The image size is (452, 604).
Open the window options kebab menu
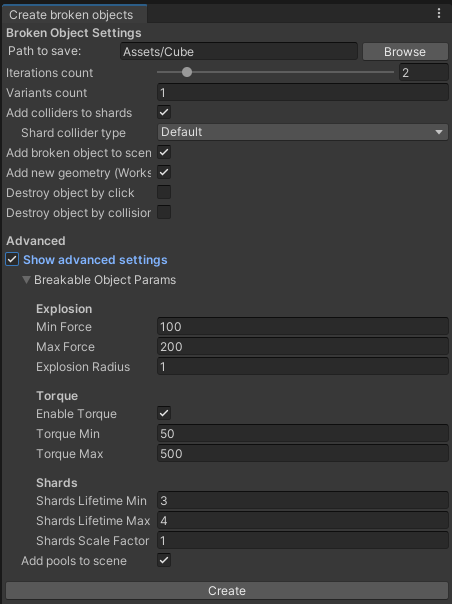click(x=439, y=13)
